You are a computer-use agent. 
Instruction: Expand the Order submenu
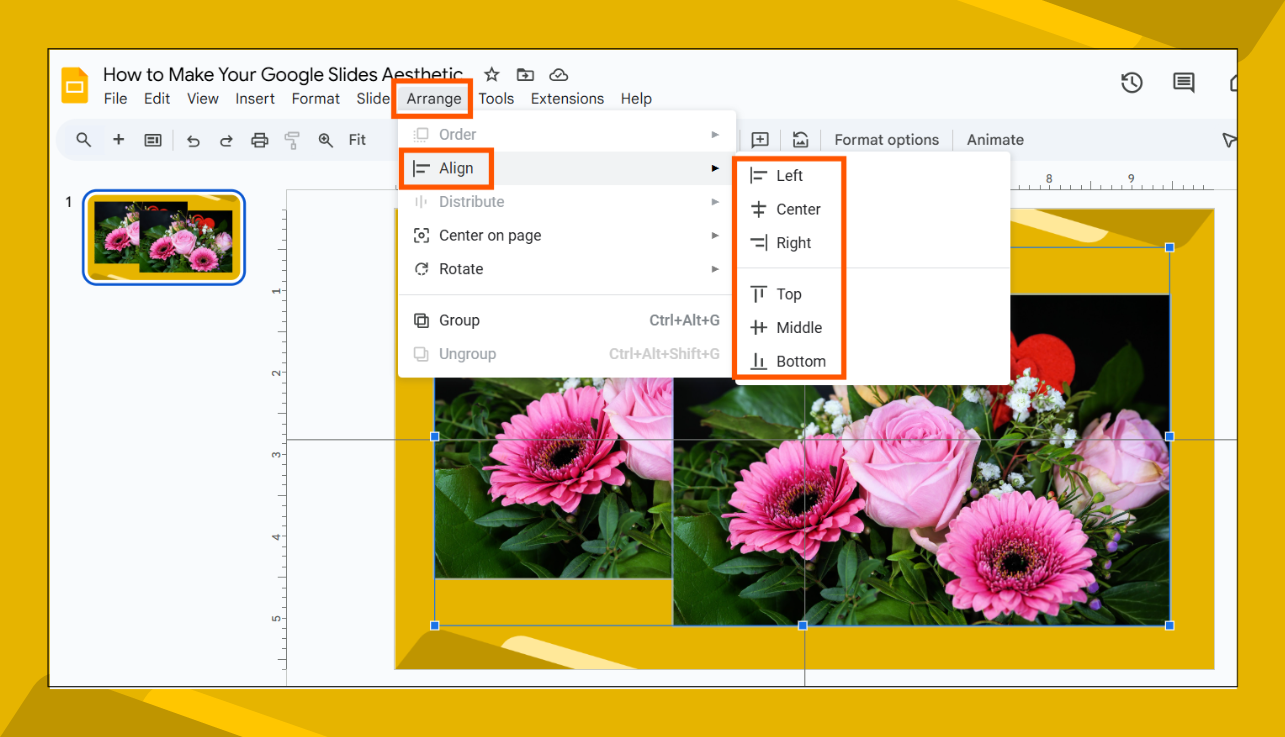456,133
